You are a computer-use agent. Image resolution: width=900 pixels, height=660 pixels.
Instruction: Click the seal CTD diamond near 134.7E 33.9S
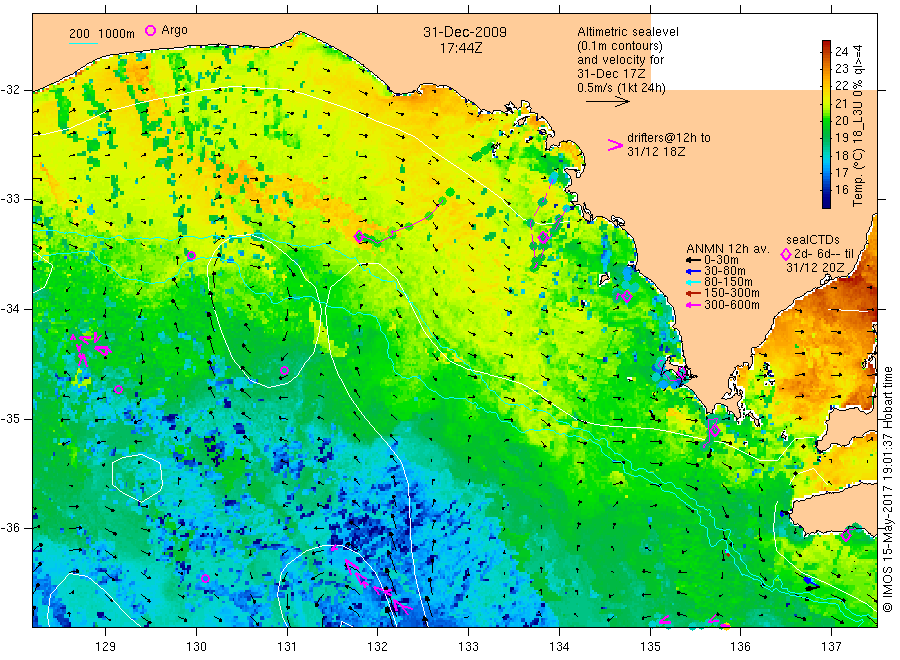pyautogui.click(x=627, y=296)
